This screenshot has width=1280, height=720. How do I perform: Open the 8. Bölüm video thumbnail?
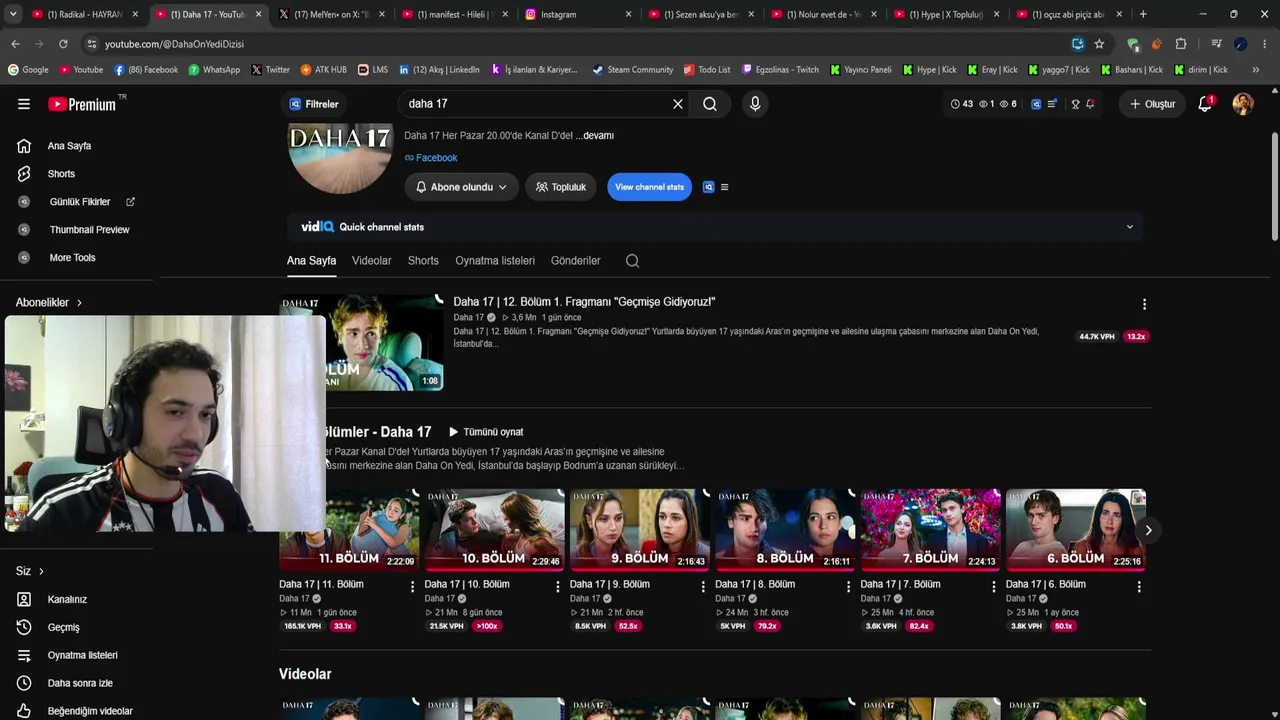785,529
